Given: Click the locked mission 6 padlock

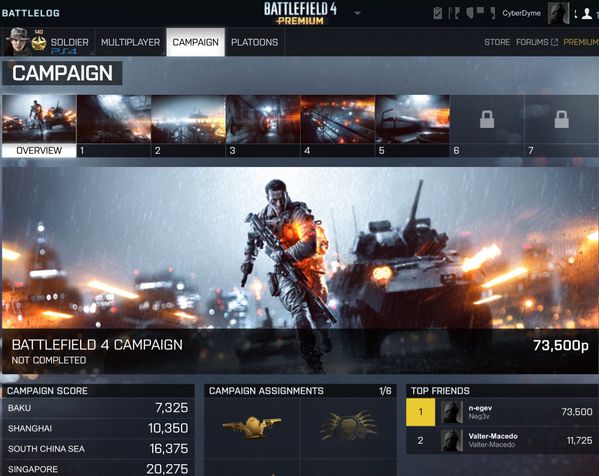Looking at the screenshot, I should tap(487, 120).
